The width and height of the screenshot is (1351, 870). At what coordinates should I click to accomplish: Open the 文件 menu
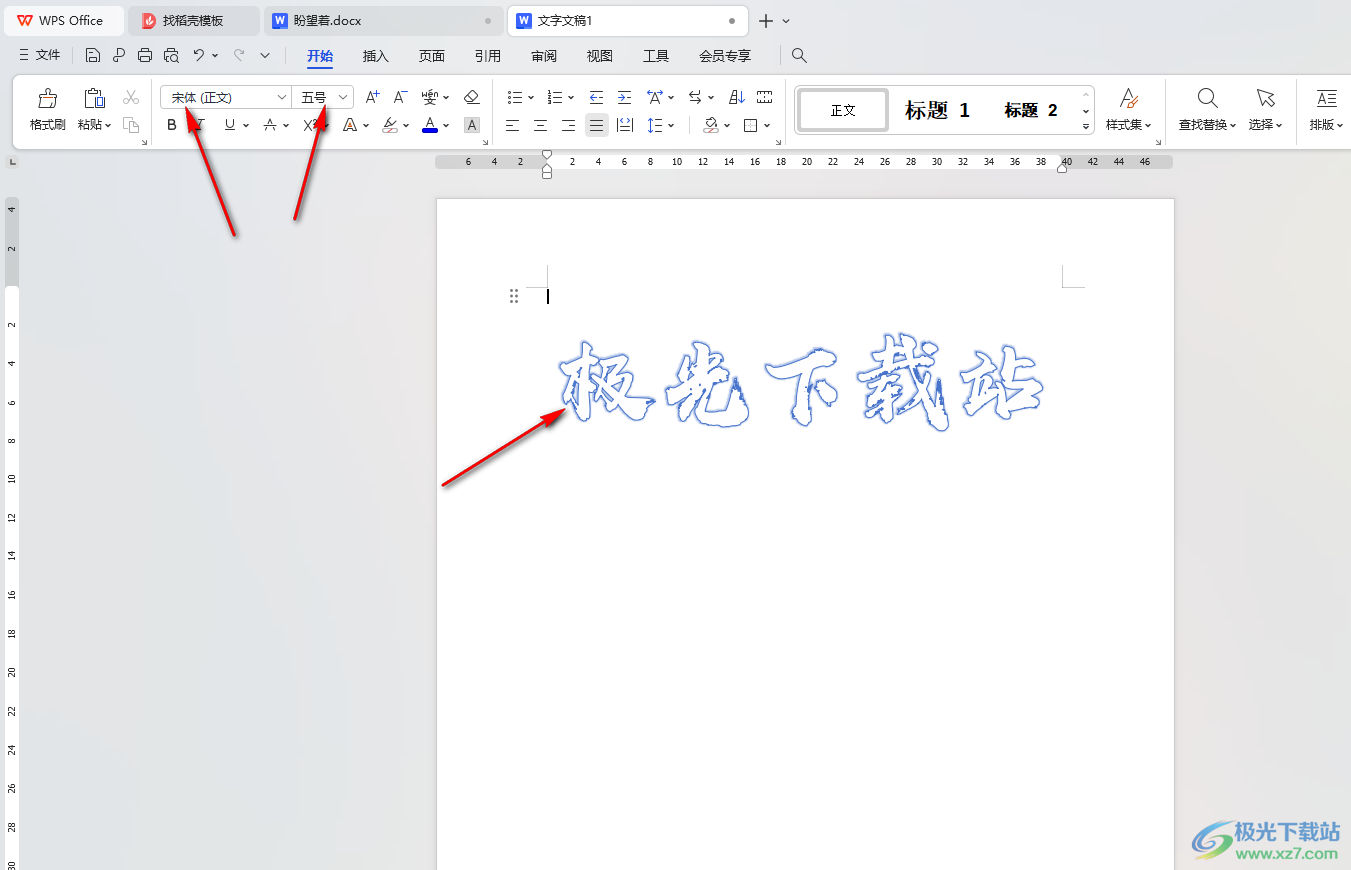pyautogui.click(x=40, y=55)
